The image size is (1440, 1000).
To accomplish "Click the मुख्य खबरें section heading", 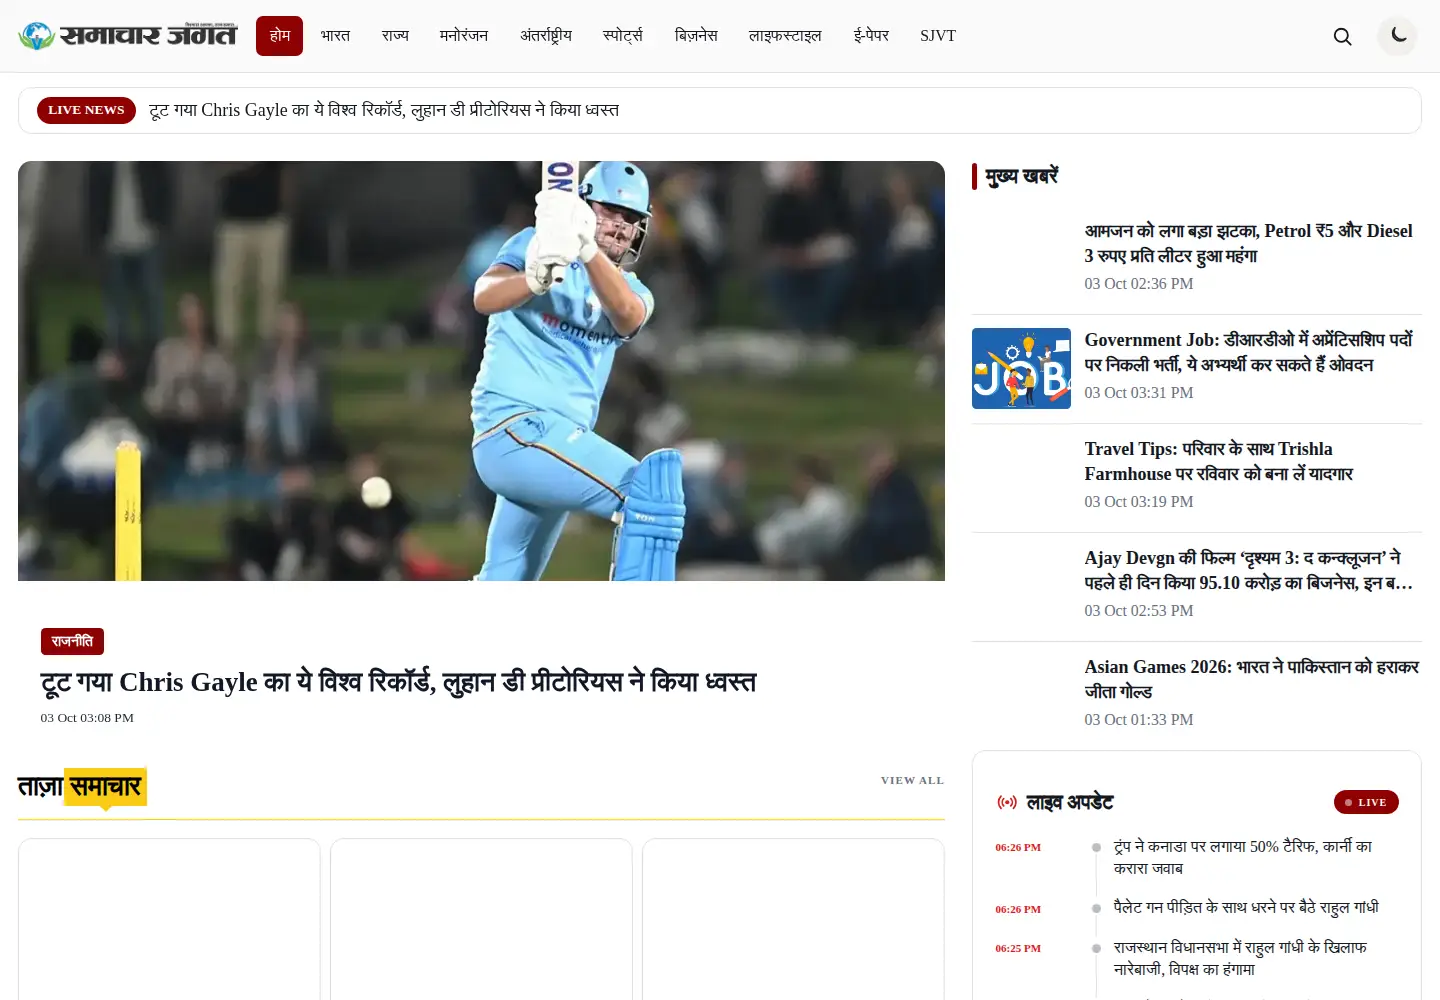I will point(1021,176).
